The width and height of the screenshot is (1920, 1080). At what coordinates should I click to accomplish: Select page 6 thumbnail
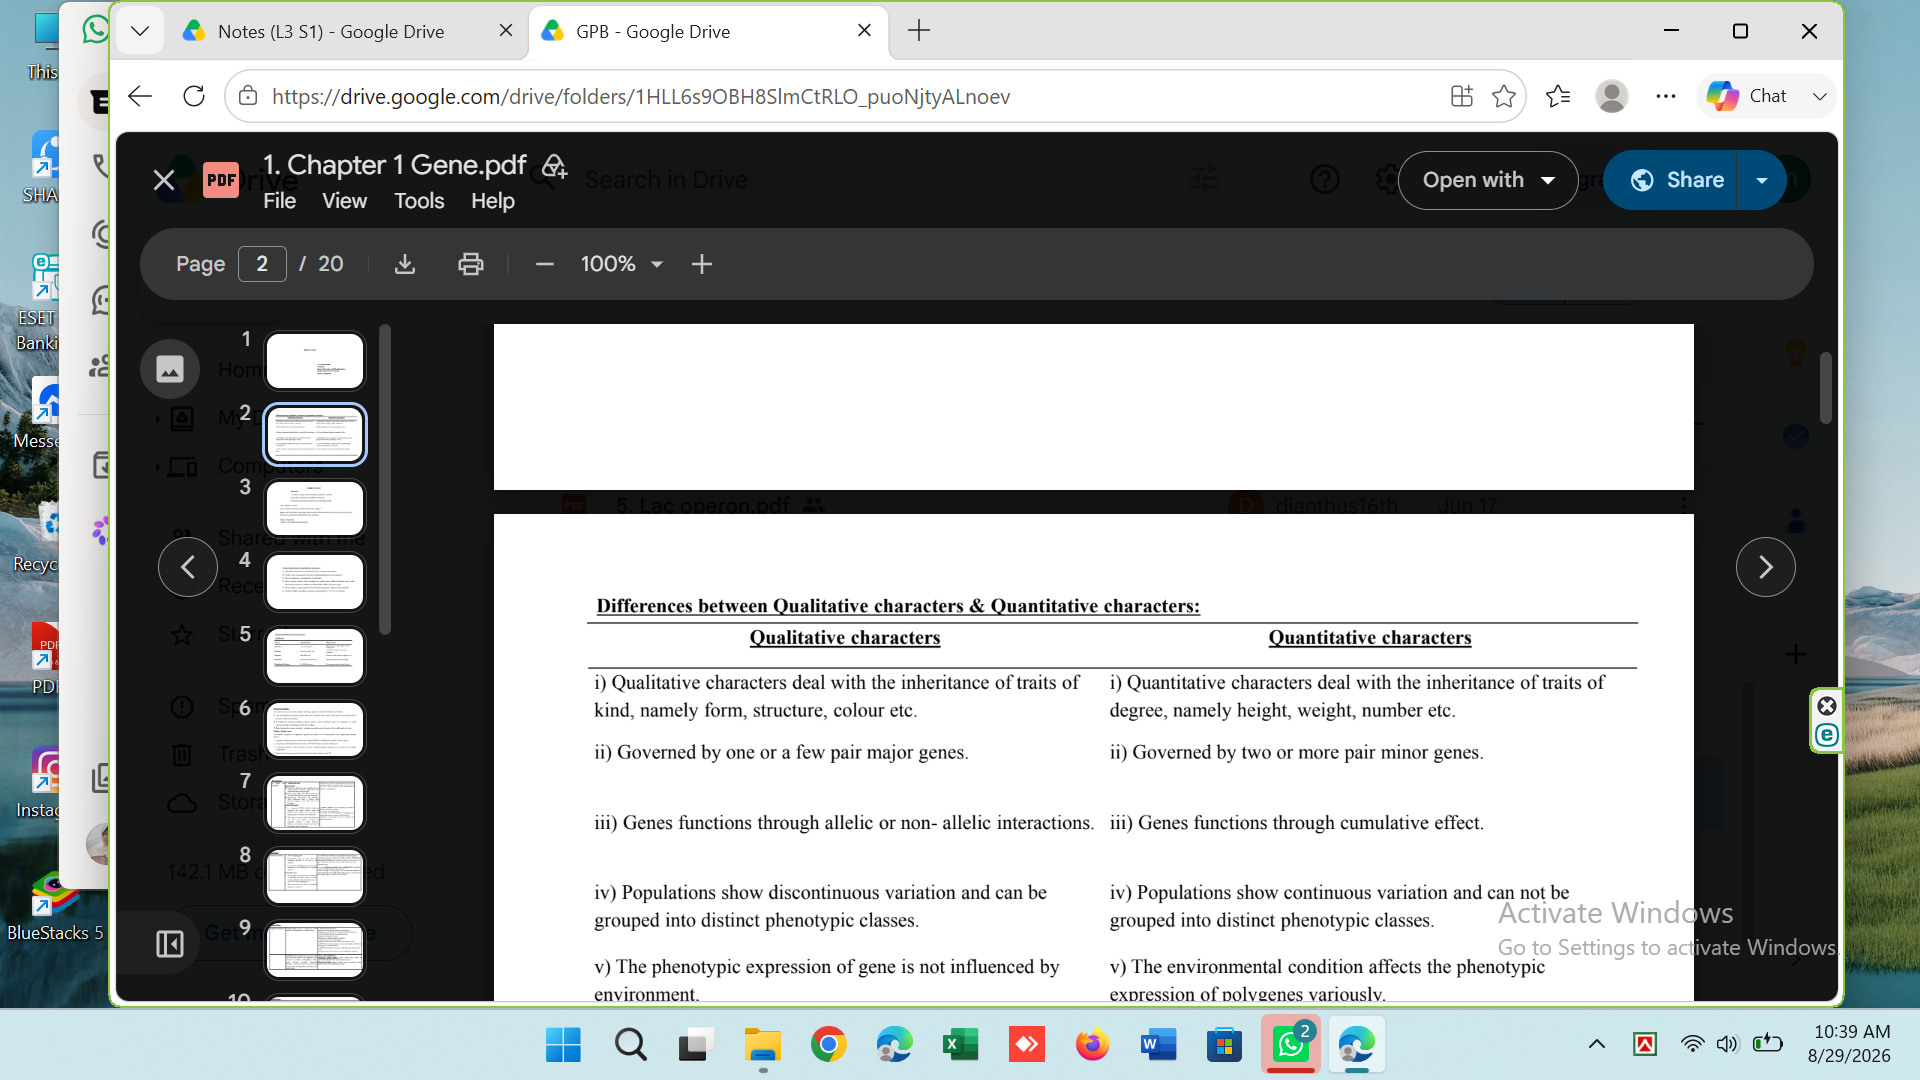pos(315,729)
